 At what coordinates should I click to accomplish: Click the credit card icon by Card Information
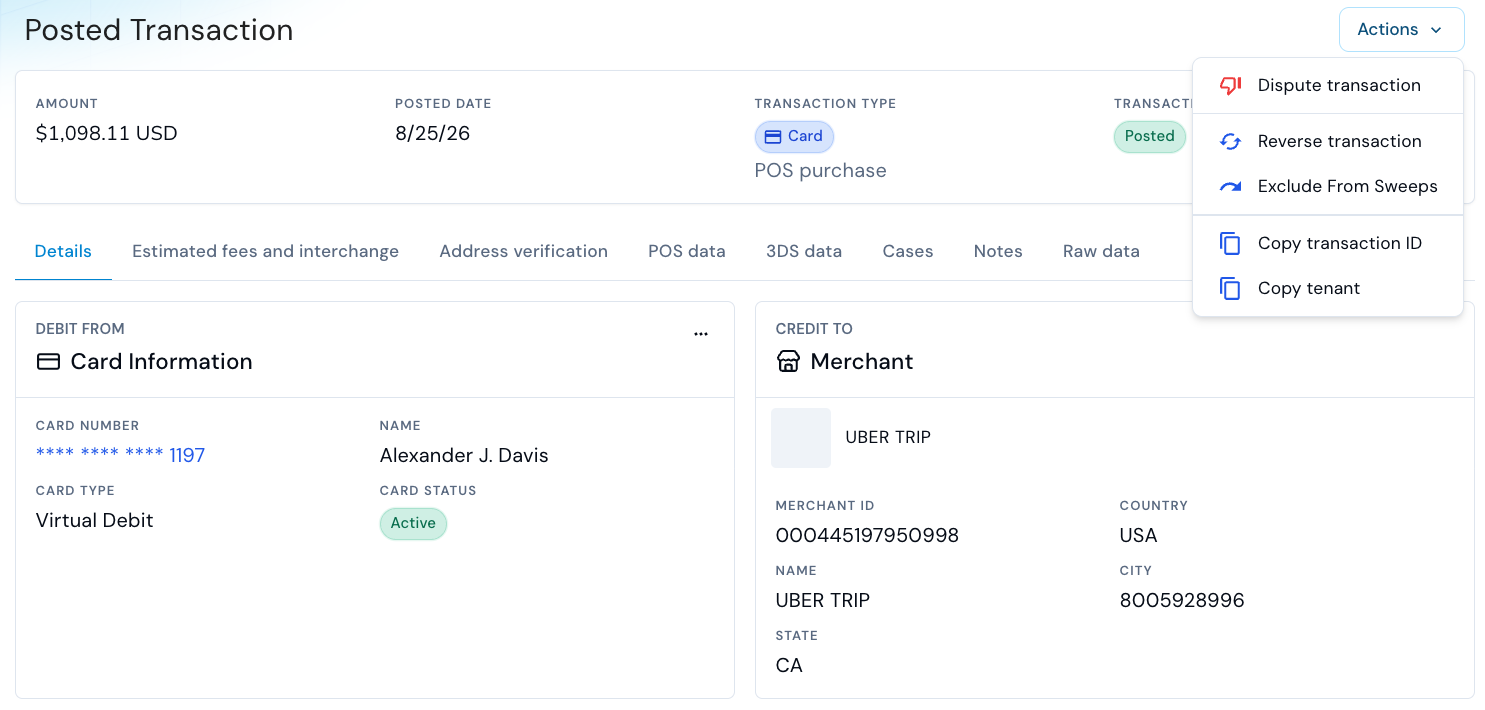click(48, 362)
